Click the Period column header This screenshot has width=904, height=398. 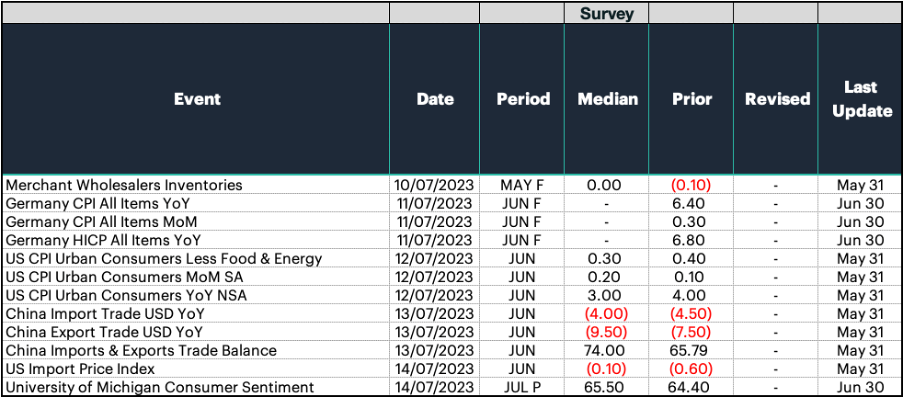523,99
